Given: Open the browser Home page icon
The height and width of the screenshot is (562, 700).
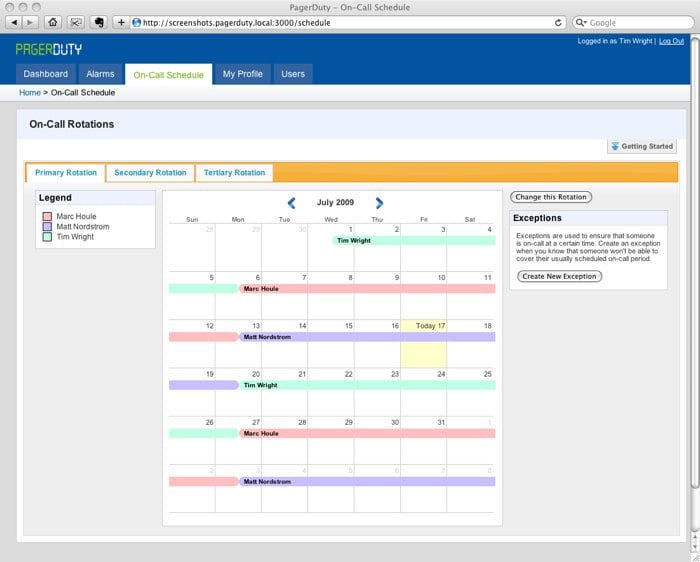Looking at the screenshot, I should (53, 22).
